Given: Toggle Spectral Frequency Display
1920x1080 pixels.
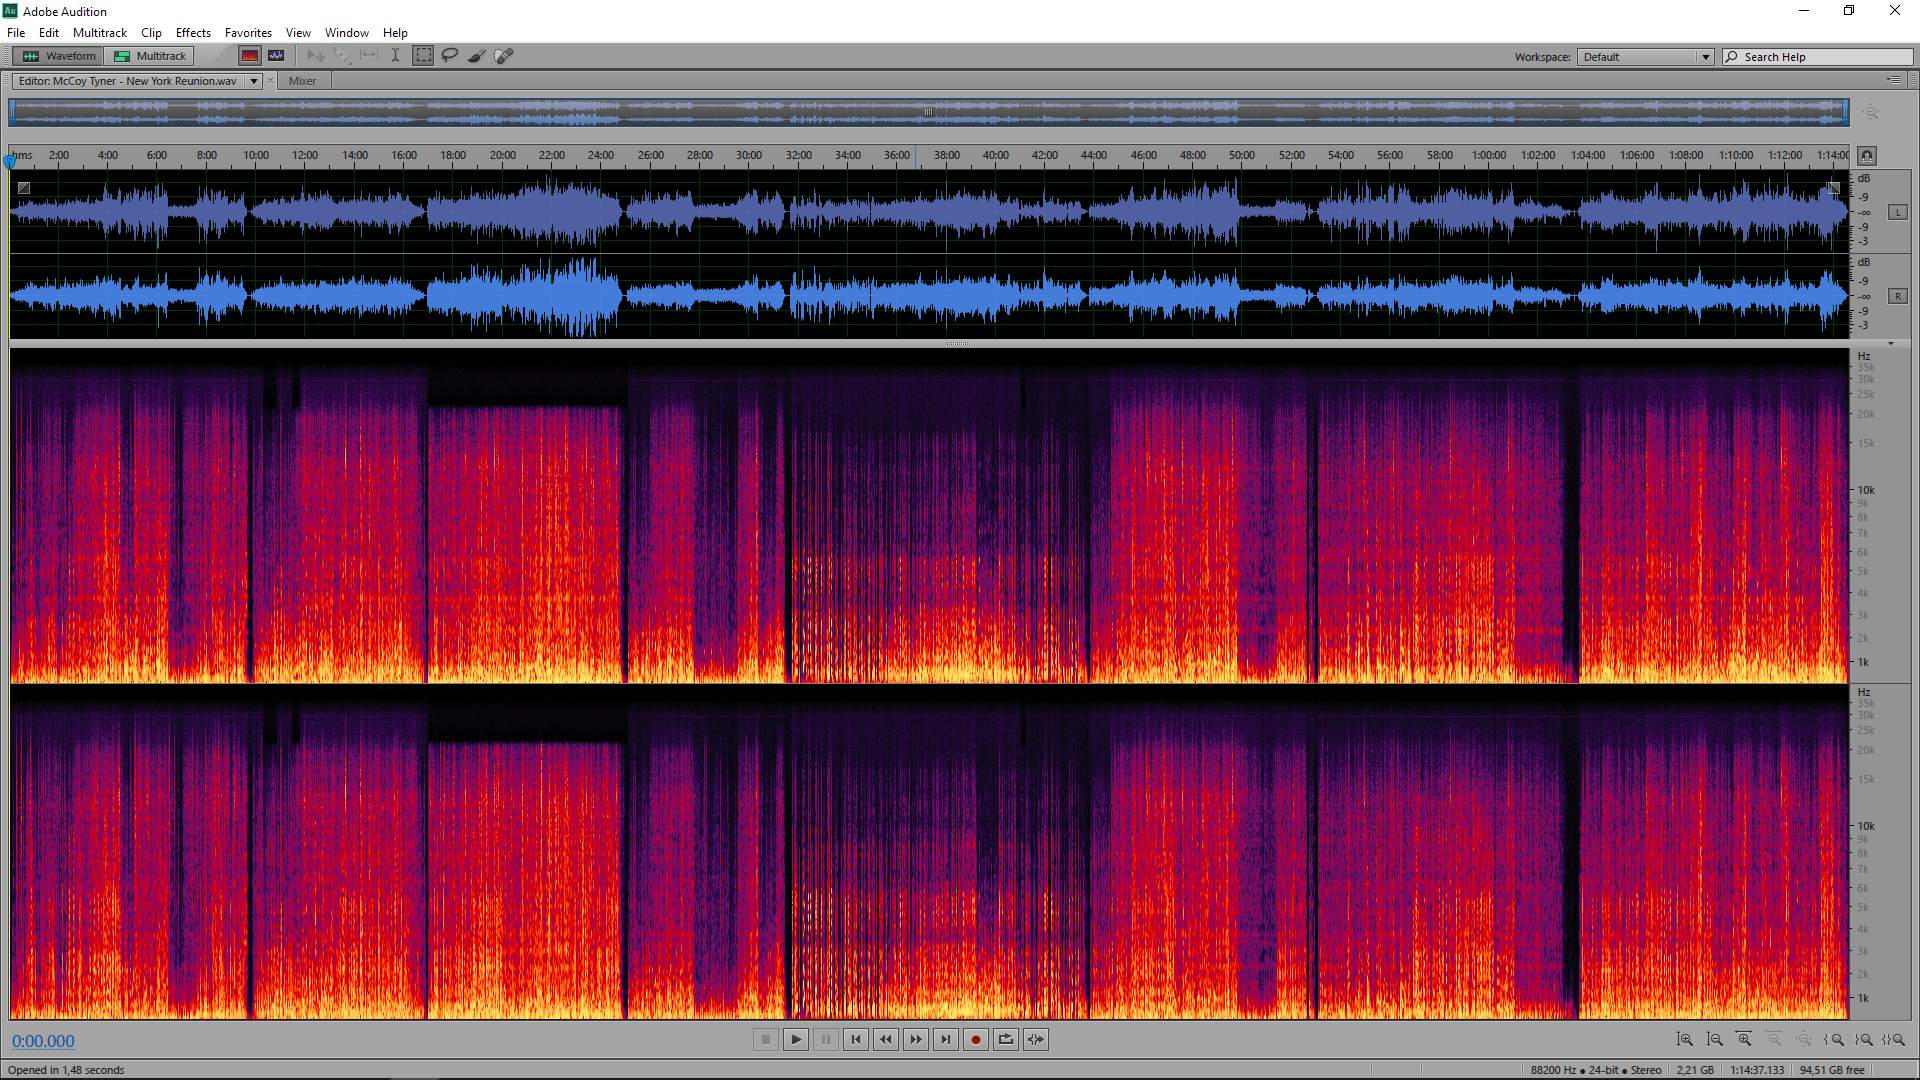Looking at the screenshot, I should (x=250, y=56).
